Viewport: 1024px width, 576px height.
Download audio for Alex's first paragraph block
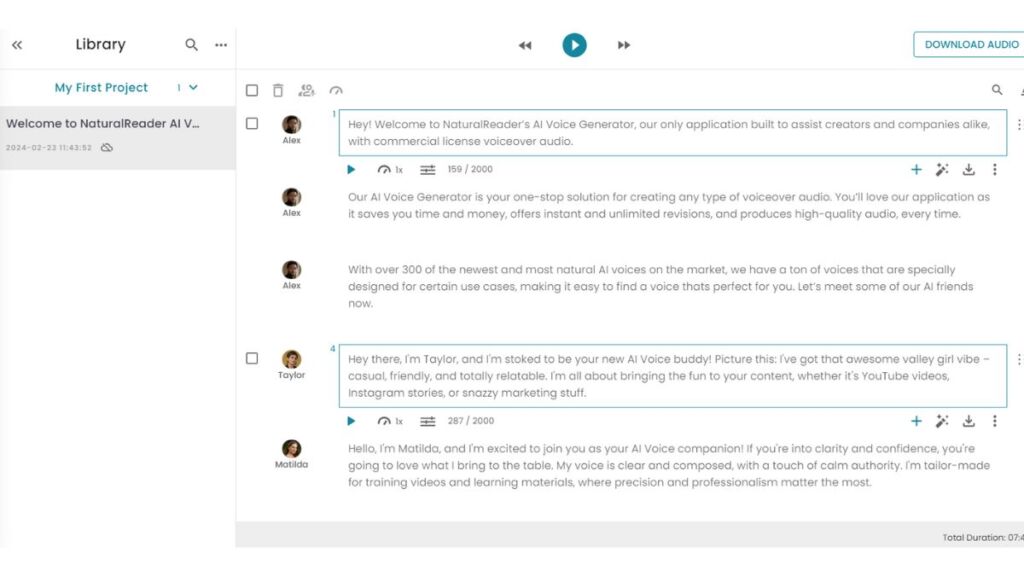point(967,169)
